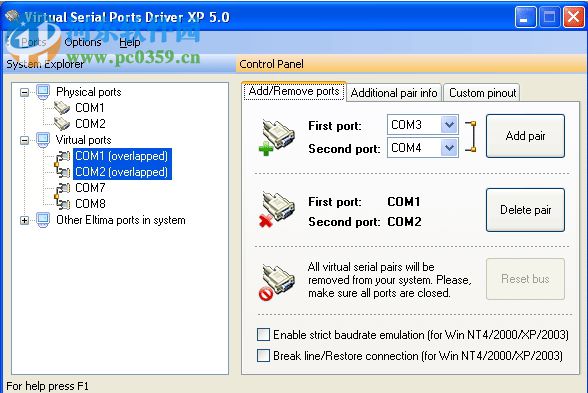Image resolution: width=588 pixels, height=393 pixels.
Task: Collapse the Physical ports tree node
Action: pos(24,92)
